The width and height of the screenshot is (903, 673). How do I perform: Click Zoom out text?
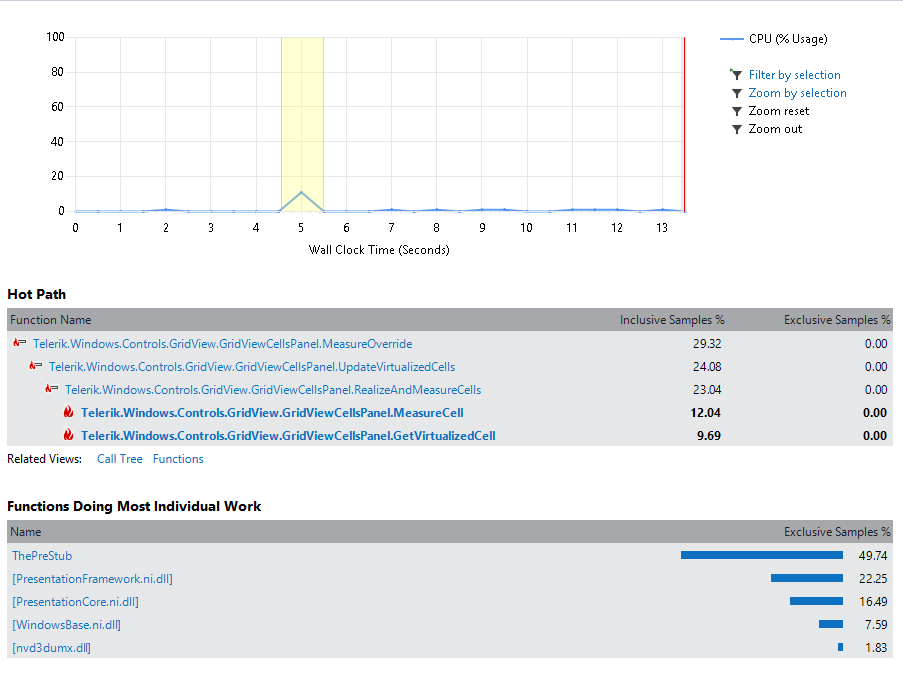coord(775,129)
